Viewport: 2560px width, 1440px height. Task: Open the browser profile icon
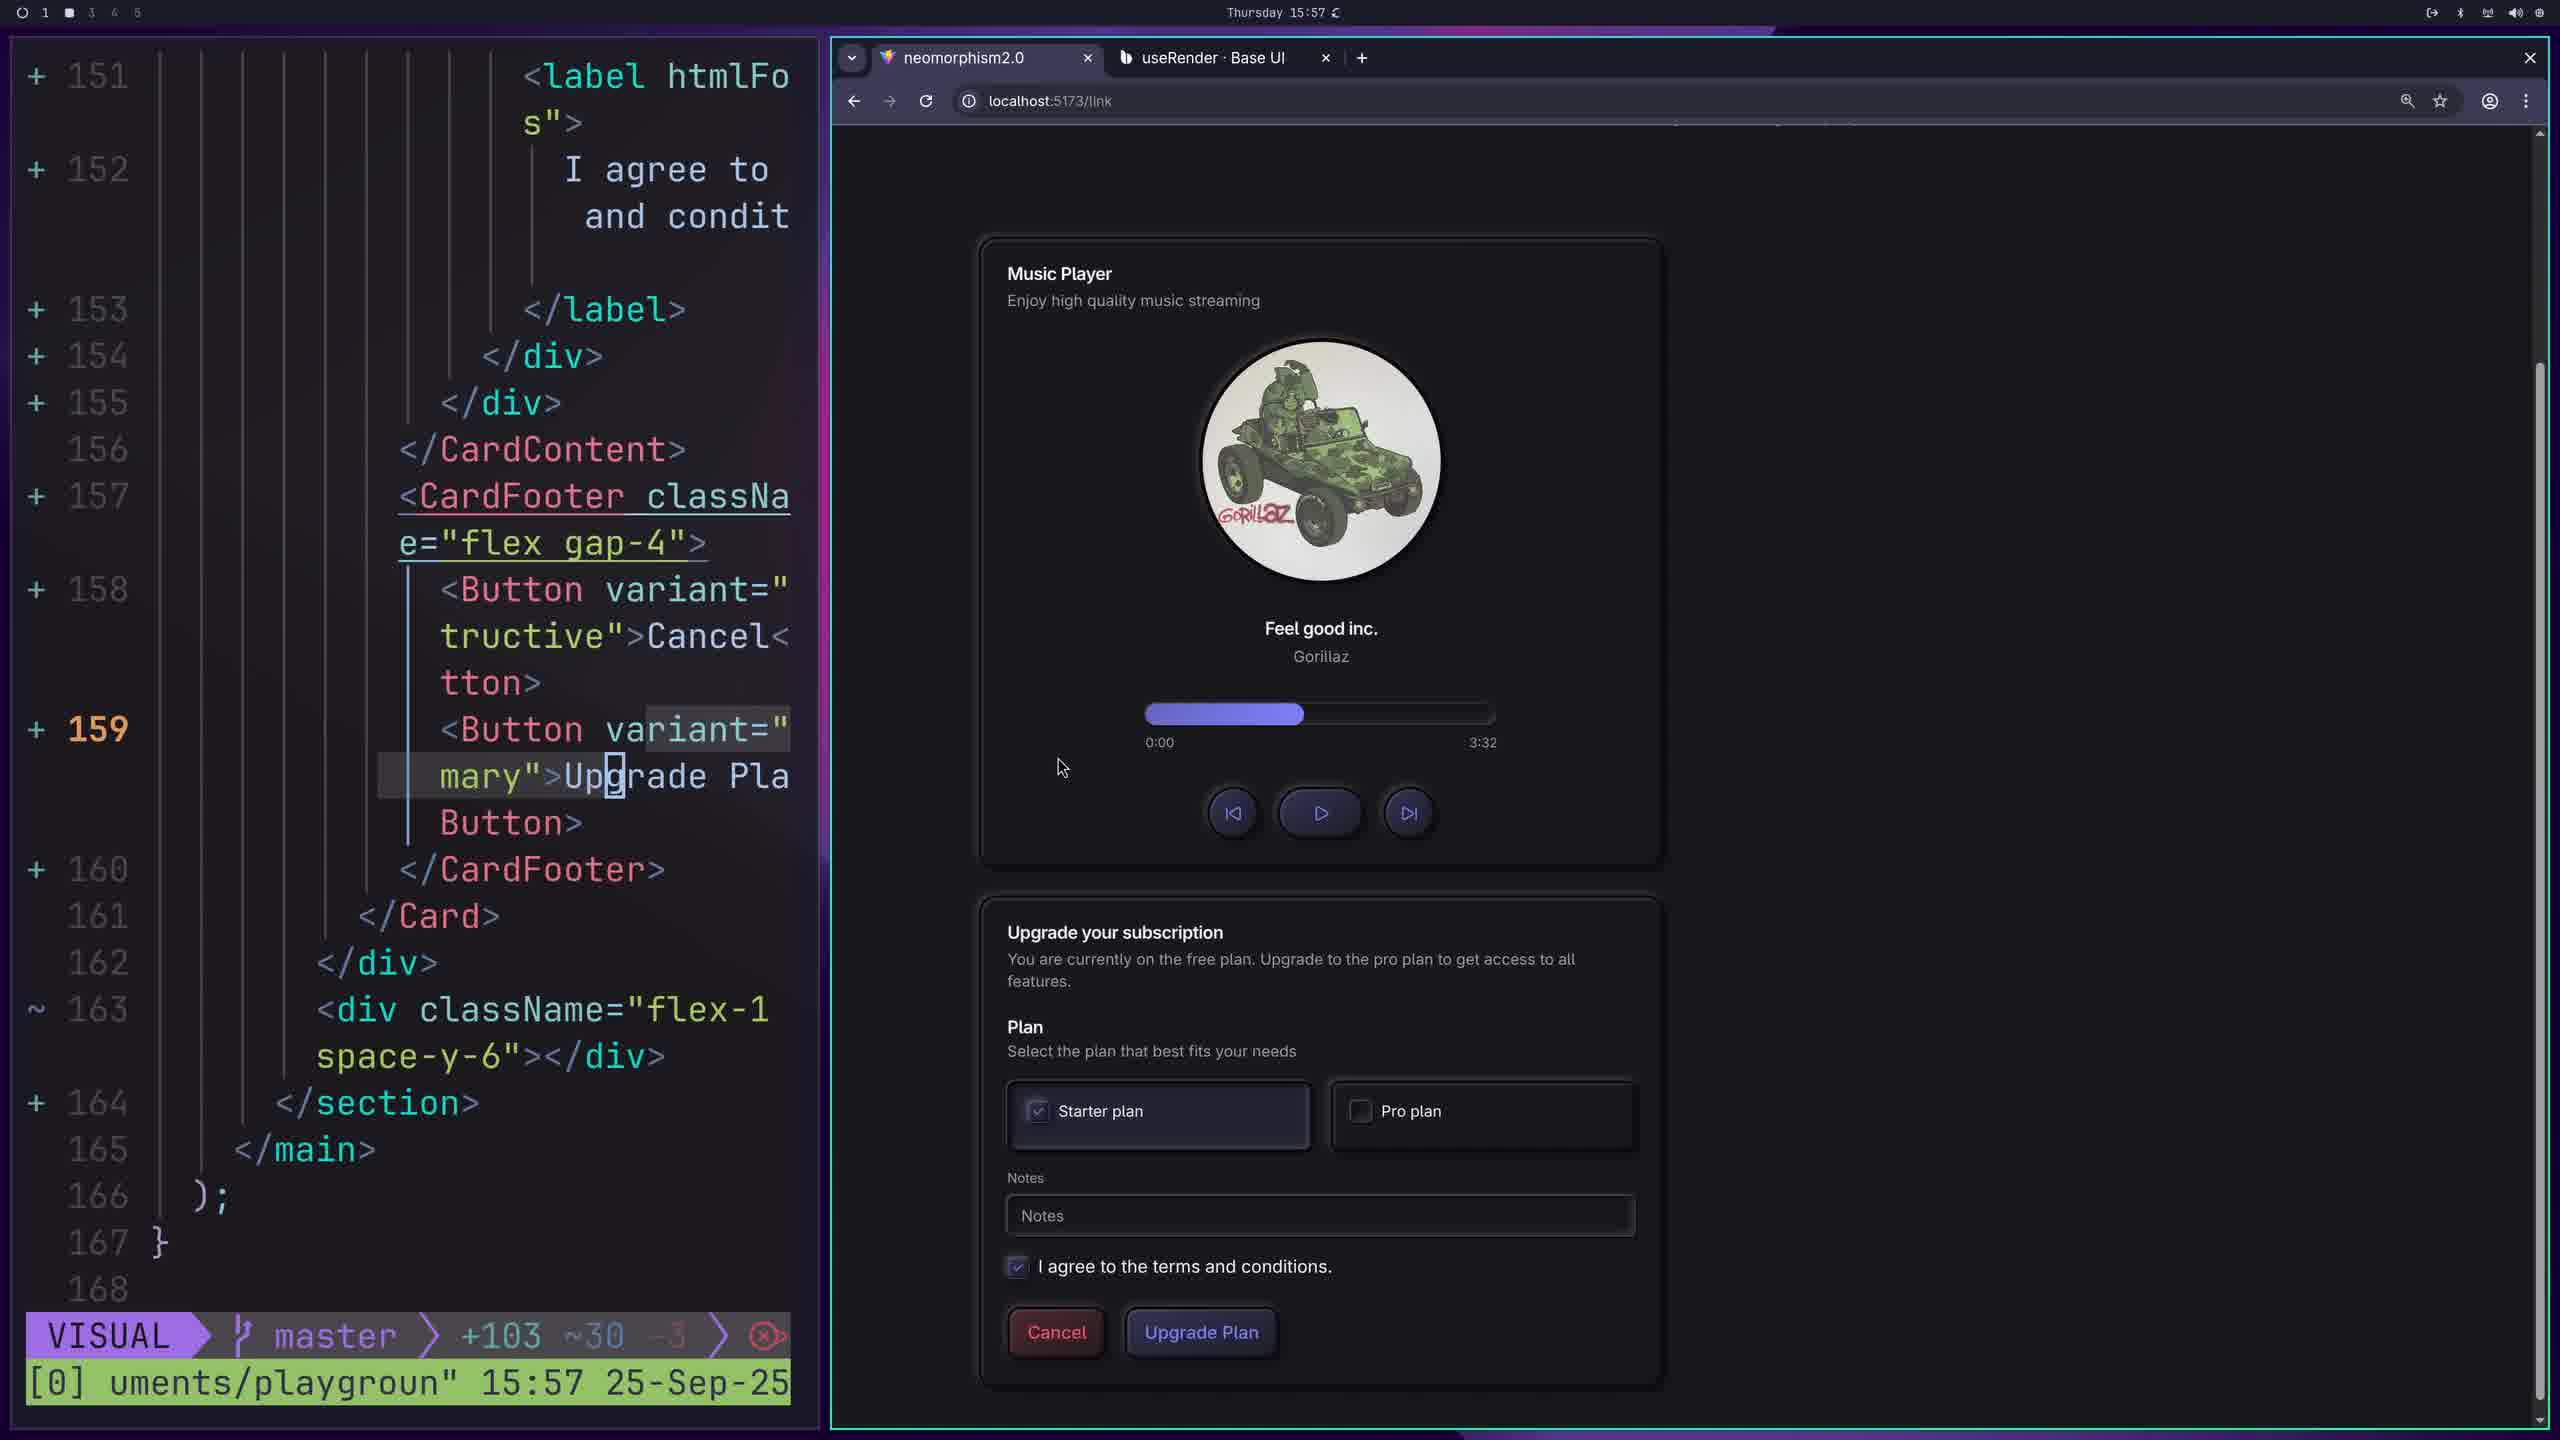[2490, 101]
